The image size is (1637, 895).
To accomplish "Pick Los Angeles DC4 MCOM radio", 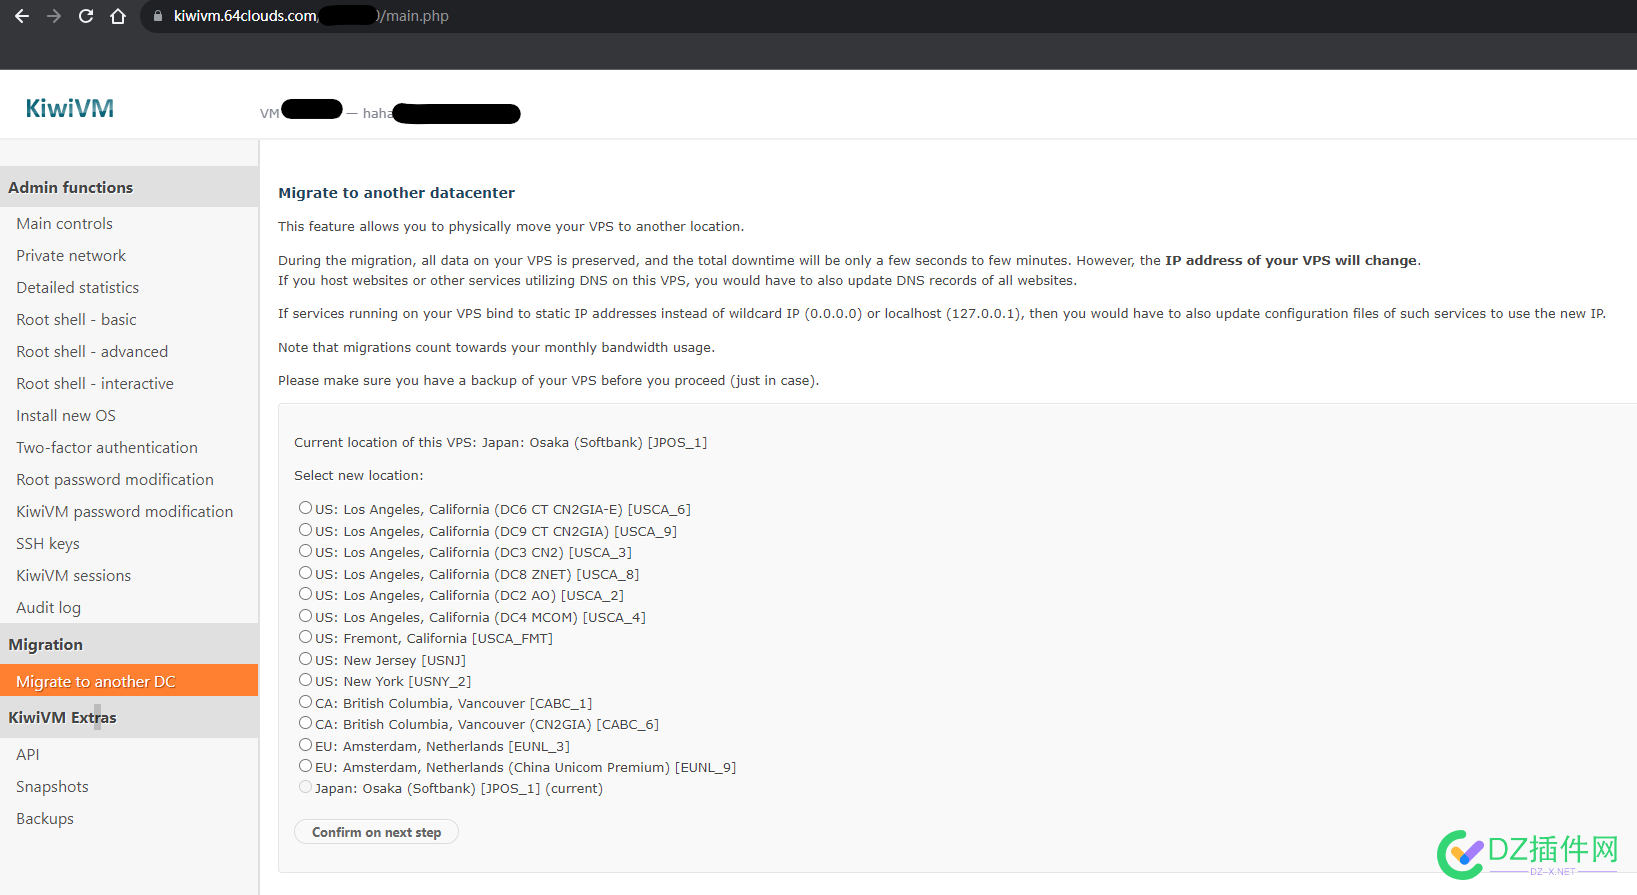I will click(x=305, y=616).
